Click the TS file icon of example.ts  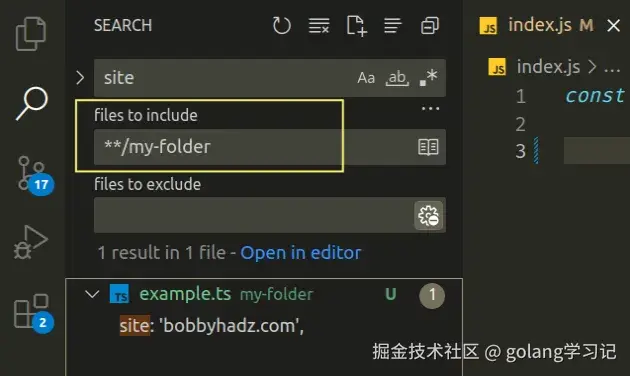pyautogui.click(x=119, y=294)
